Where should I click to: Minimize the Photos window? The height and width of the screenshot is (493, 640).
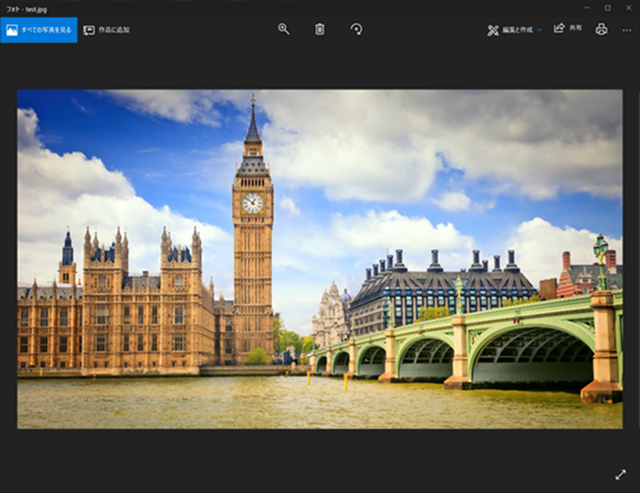click(x=587, y=8)
